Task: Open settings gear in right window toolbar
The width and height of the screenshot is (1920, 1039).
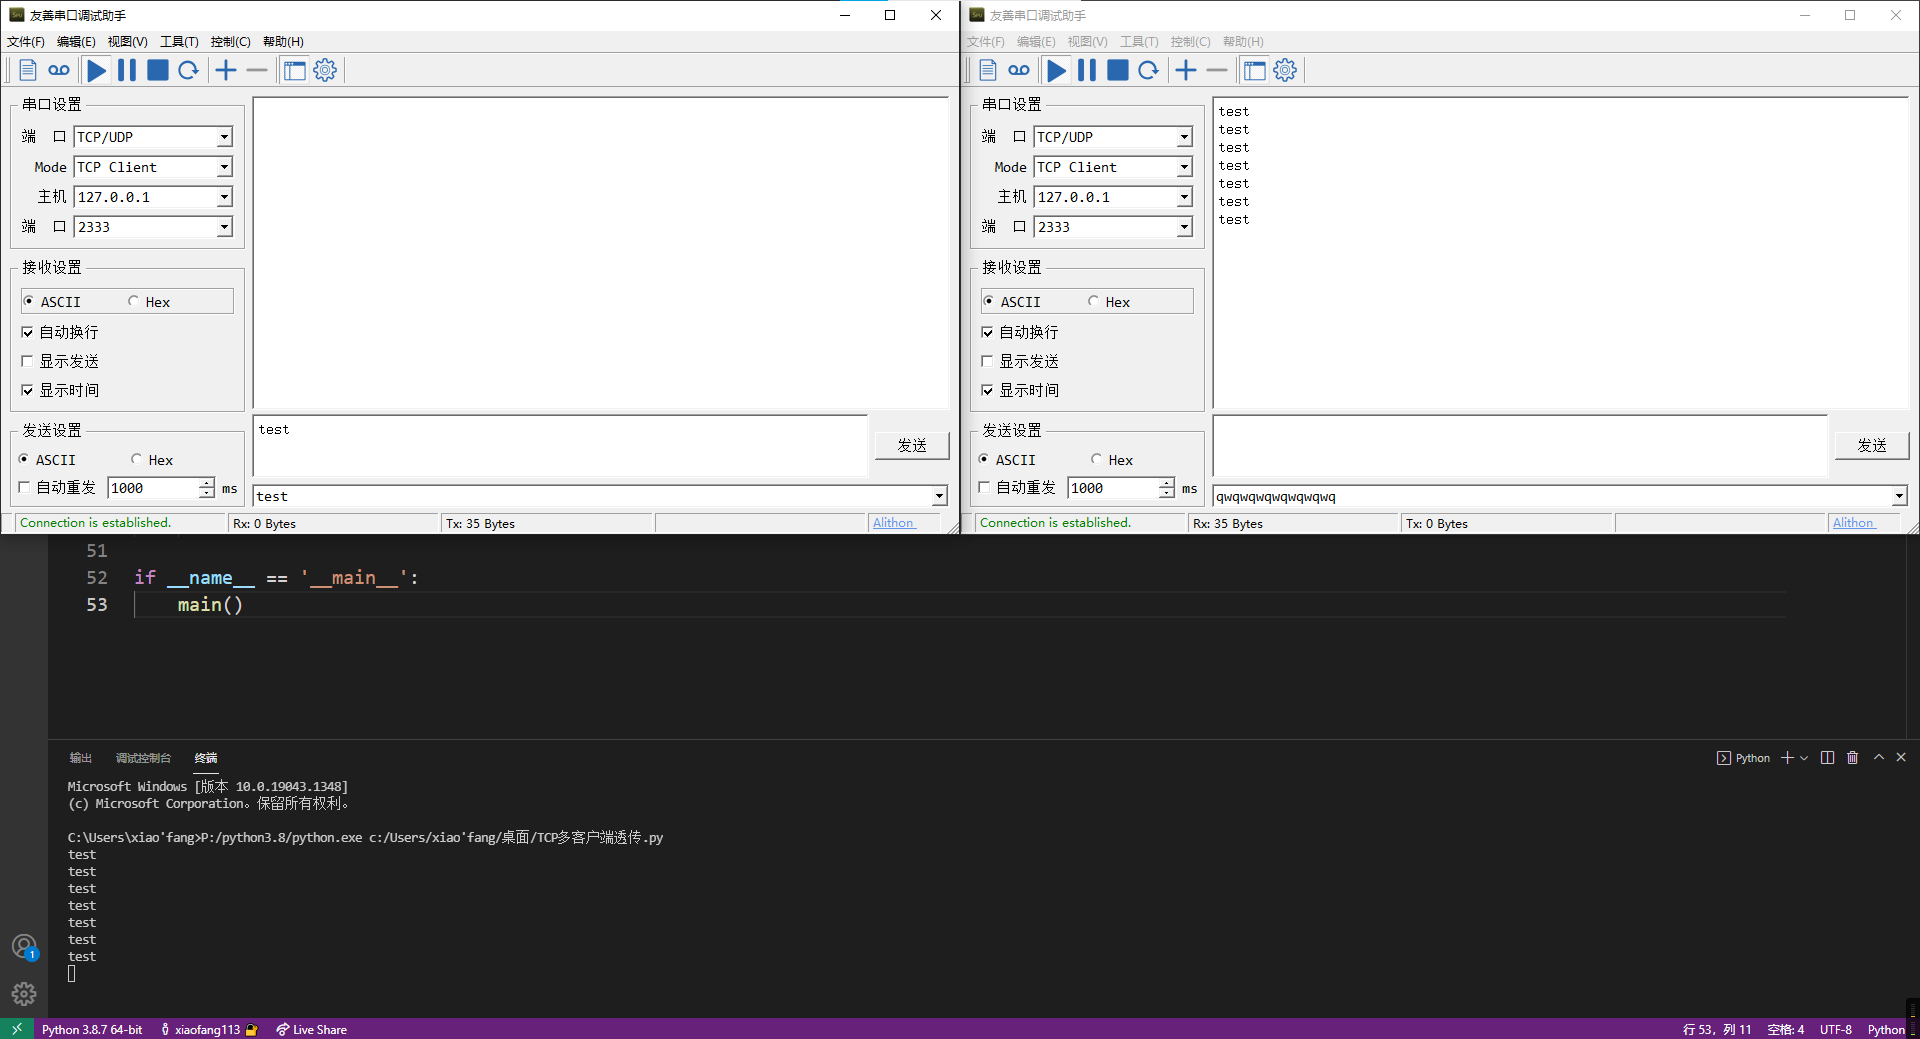Action: 1285,70
